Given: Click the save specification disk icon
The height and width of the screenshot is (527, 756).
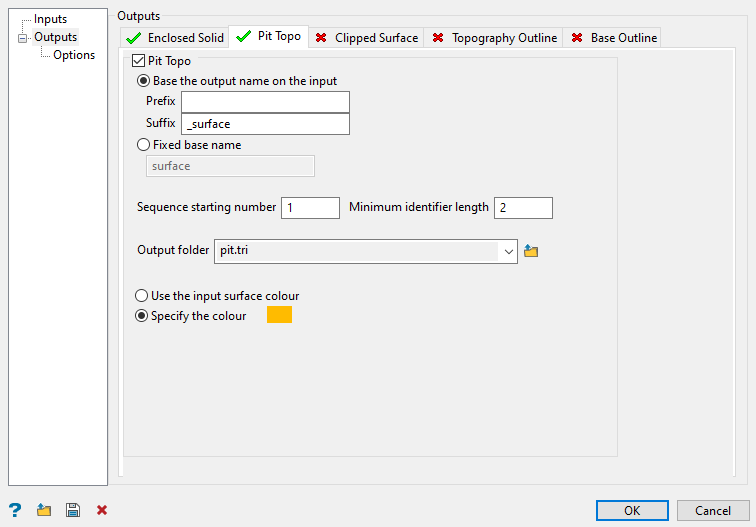Looking at the screenshot, I should pos(72,510).
